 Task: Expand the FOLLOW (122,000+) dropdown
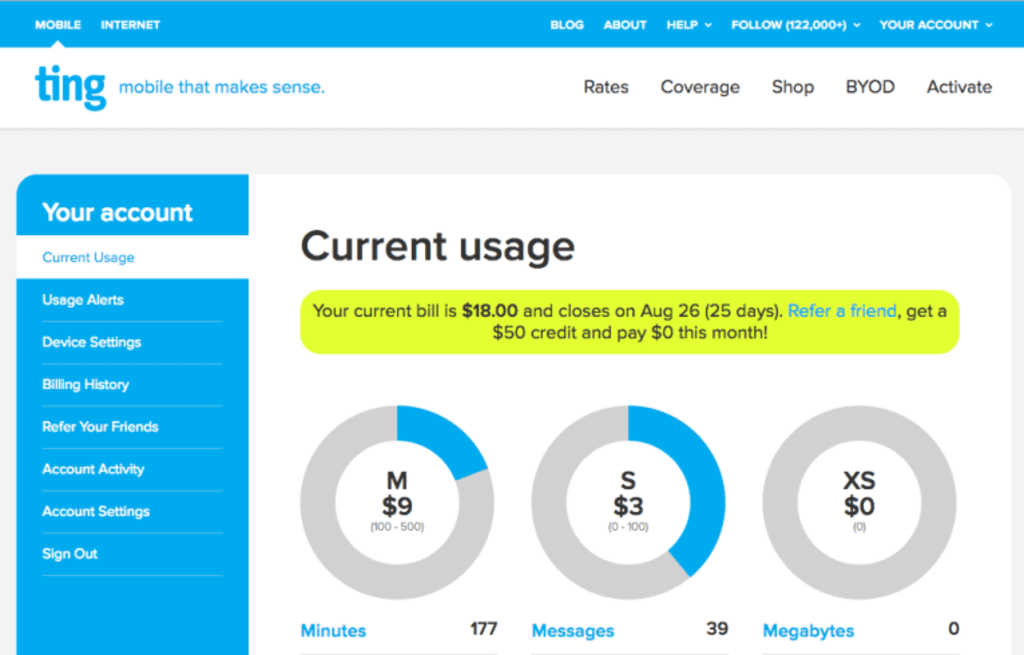pyautogui.click(x=795, y=25)
